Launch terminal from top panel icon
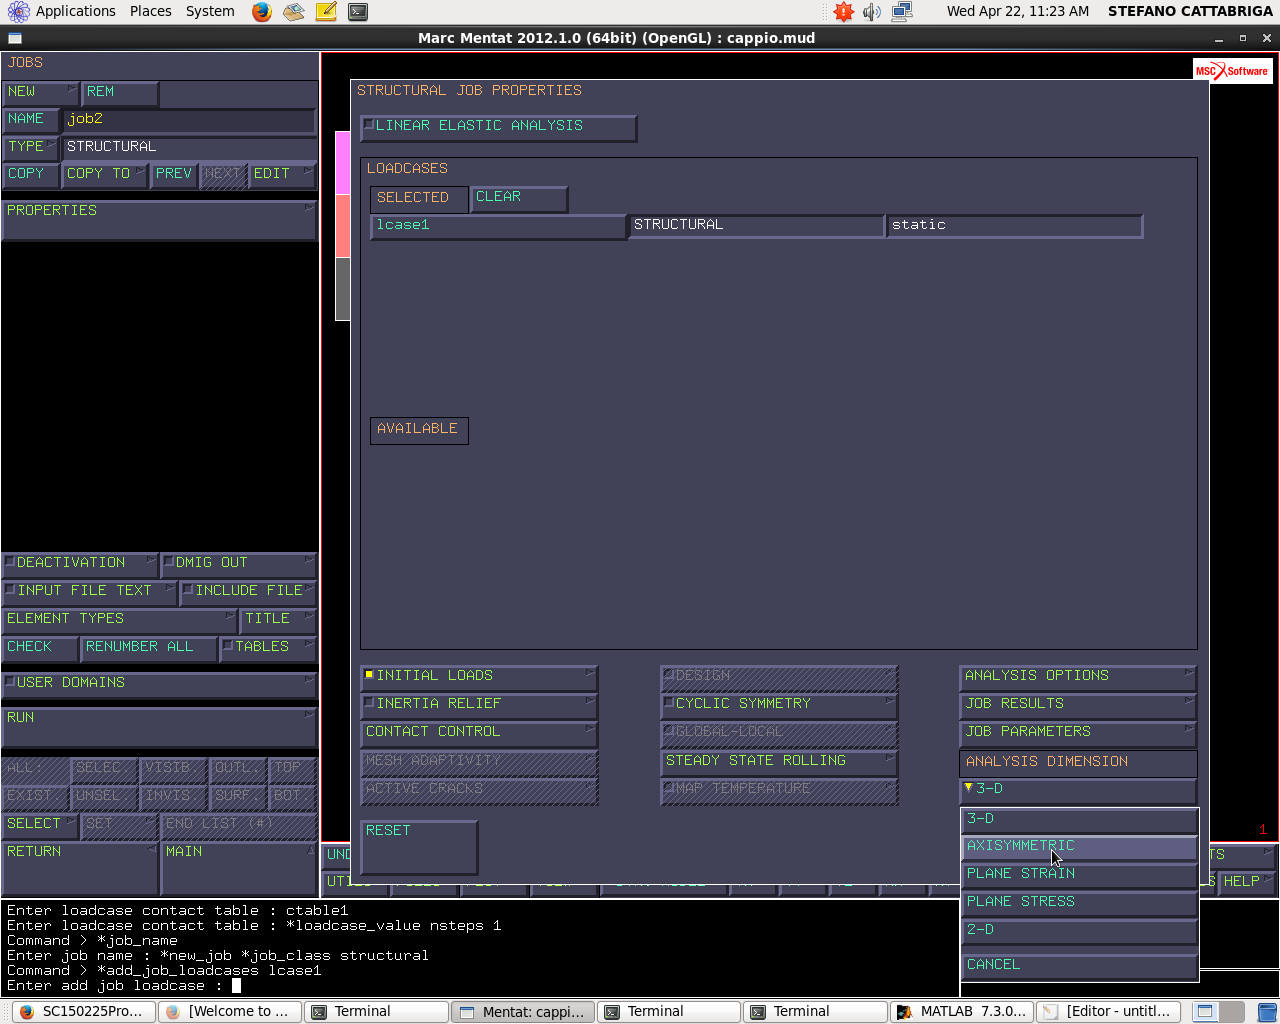The height and width of the screenshot is (1024, 1280). (358, 12)
